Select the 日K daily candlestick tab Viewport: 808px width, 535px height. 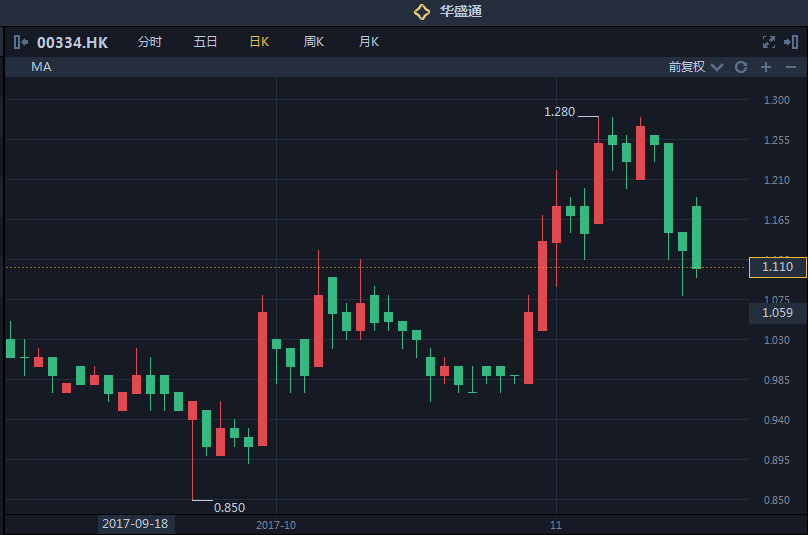click(x=259, y=42)
